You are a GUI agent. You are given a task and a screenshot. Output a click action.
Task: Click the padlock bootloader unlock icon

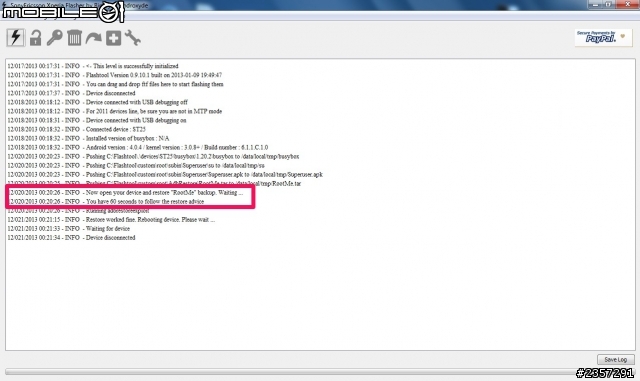36,38
